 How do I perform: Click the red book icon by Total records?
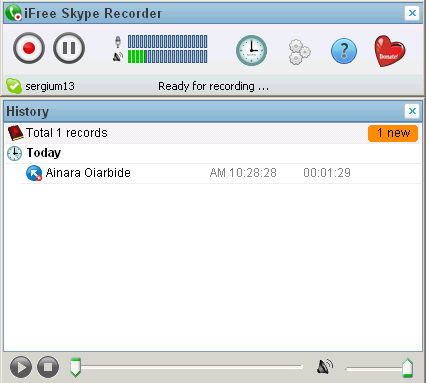point(15,133)
